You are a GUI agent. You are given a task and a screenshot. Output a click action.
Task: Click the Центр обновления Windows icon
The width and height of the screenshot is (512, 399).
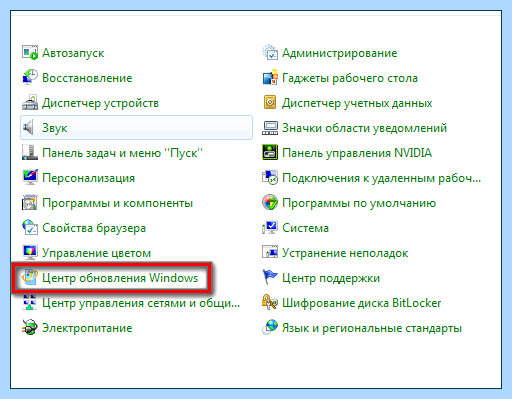click(30, 278)
